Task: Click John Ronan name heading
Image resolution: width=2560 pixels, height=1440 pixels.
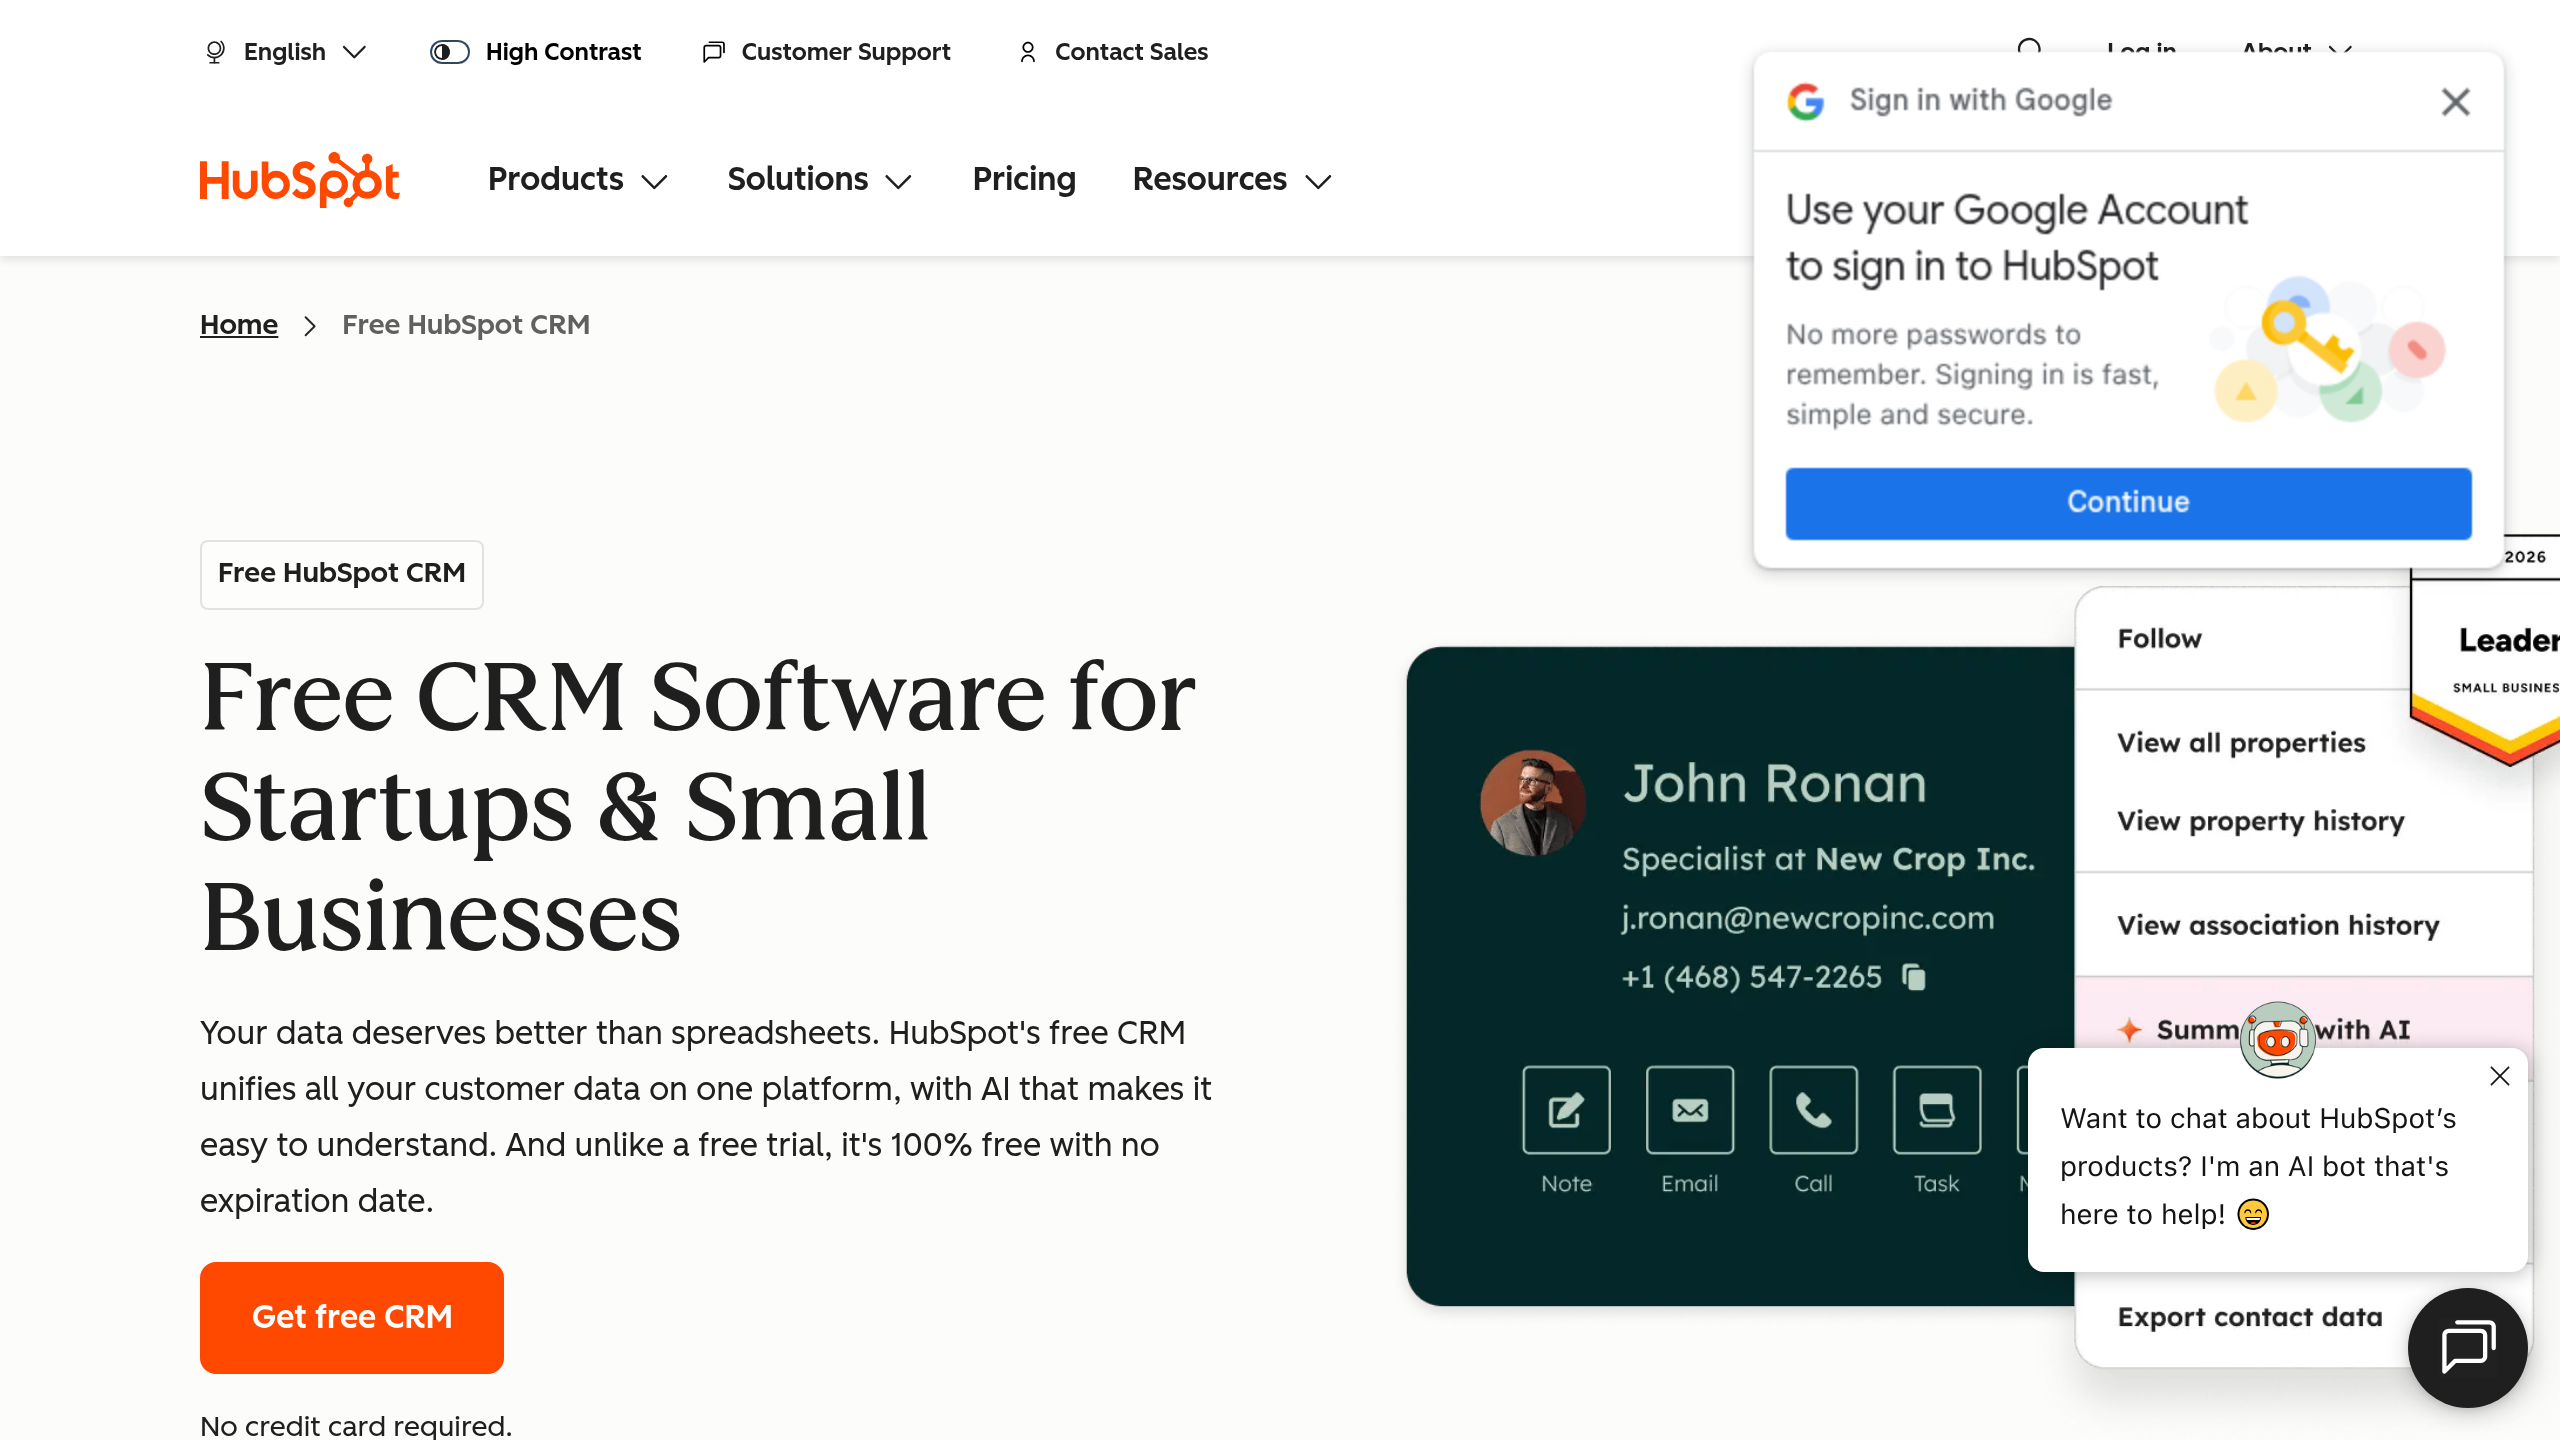Action: click(x=1775, y=783)
